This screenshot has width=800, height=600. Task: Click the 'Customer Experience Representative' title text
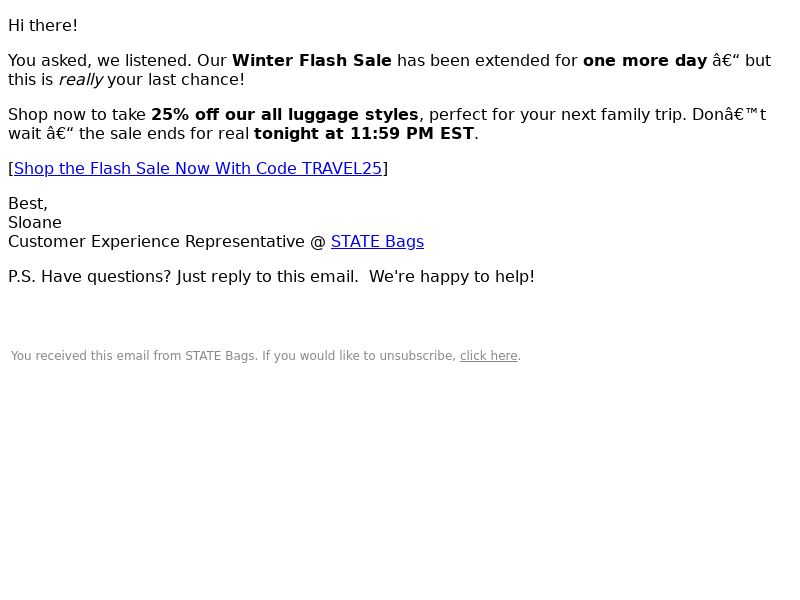[x=156, y=241]
